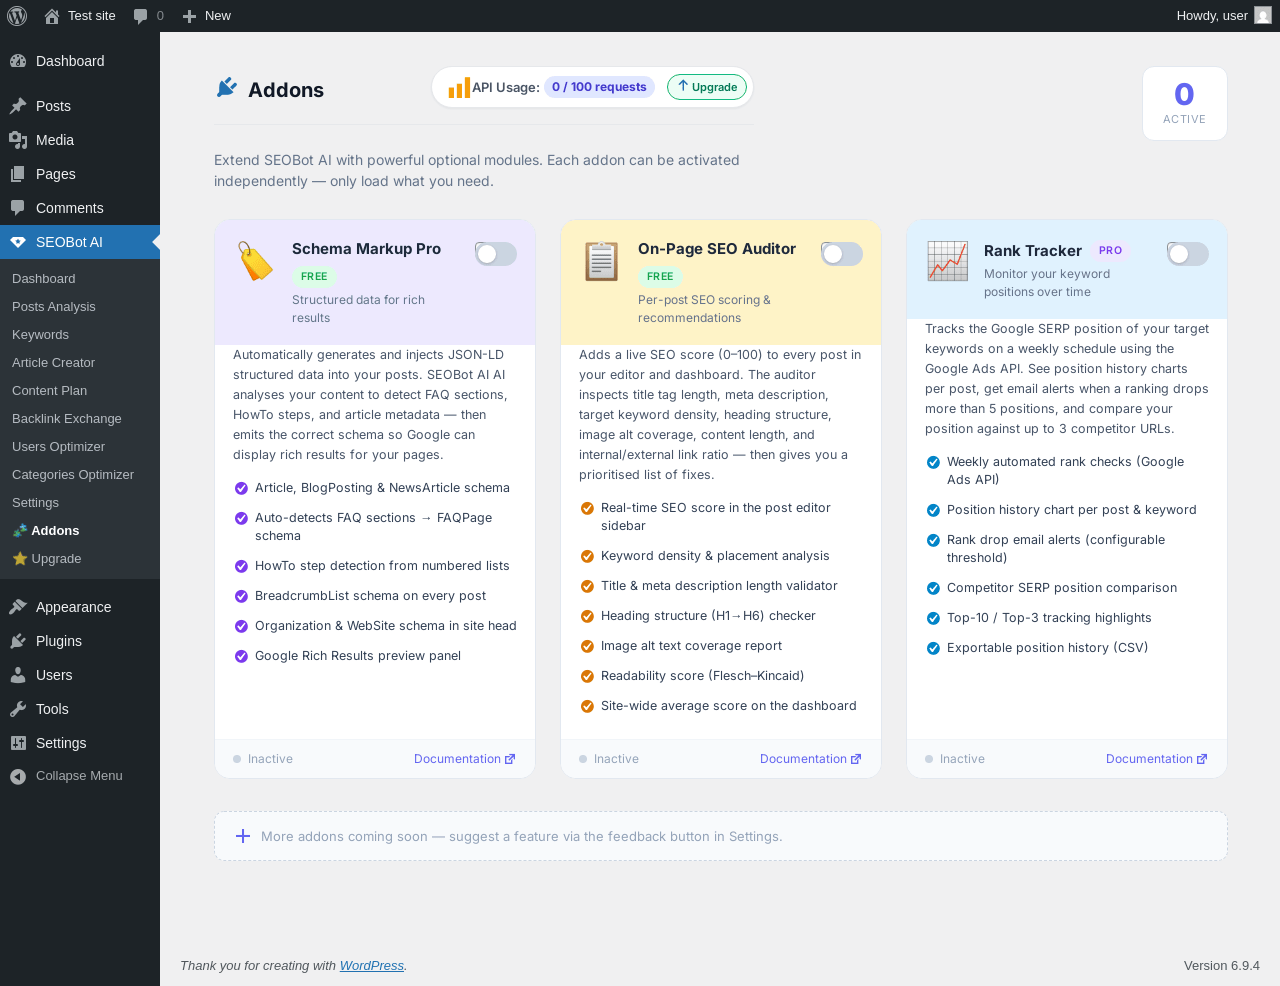Click the user avatar in the admin bar
1280x986 pixels.
tap(1263, 16)
